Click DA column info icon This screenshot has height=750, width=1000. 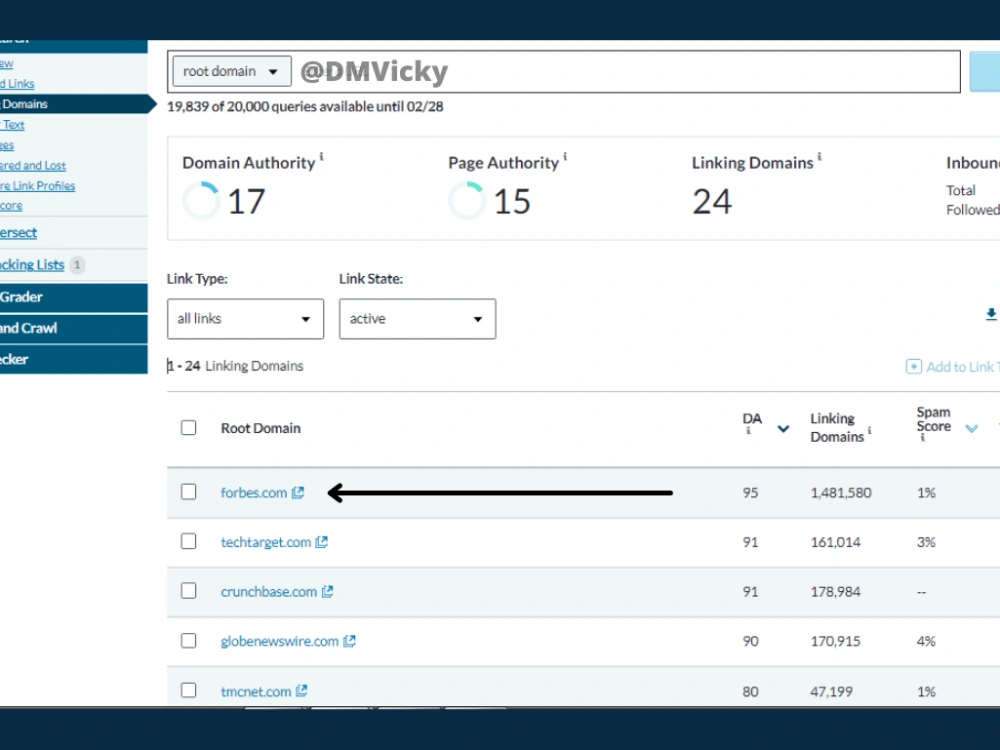749,431
